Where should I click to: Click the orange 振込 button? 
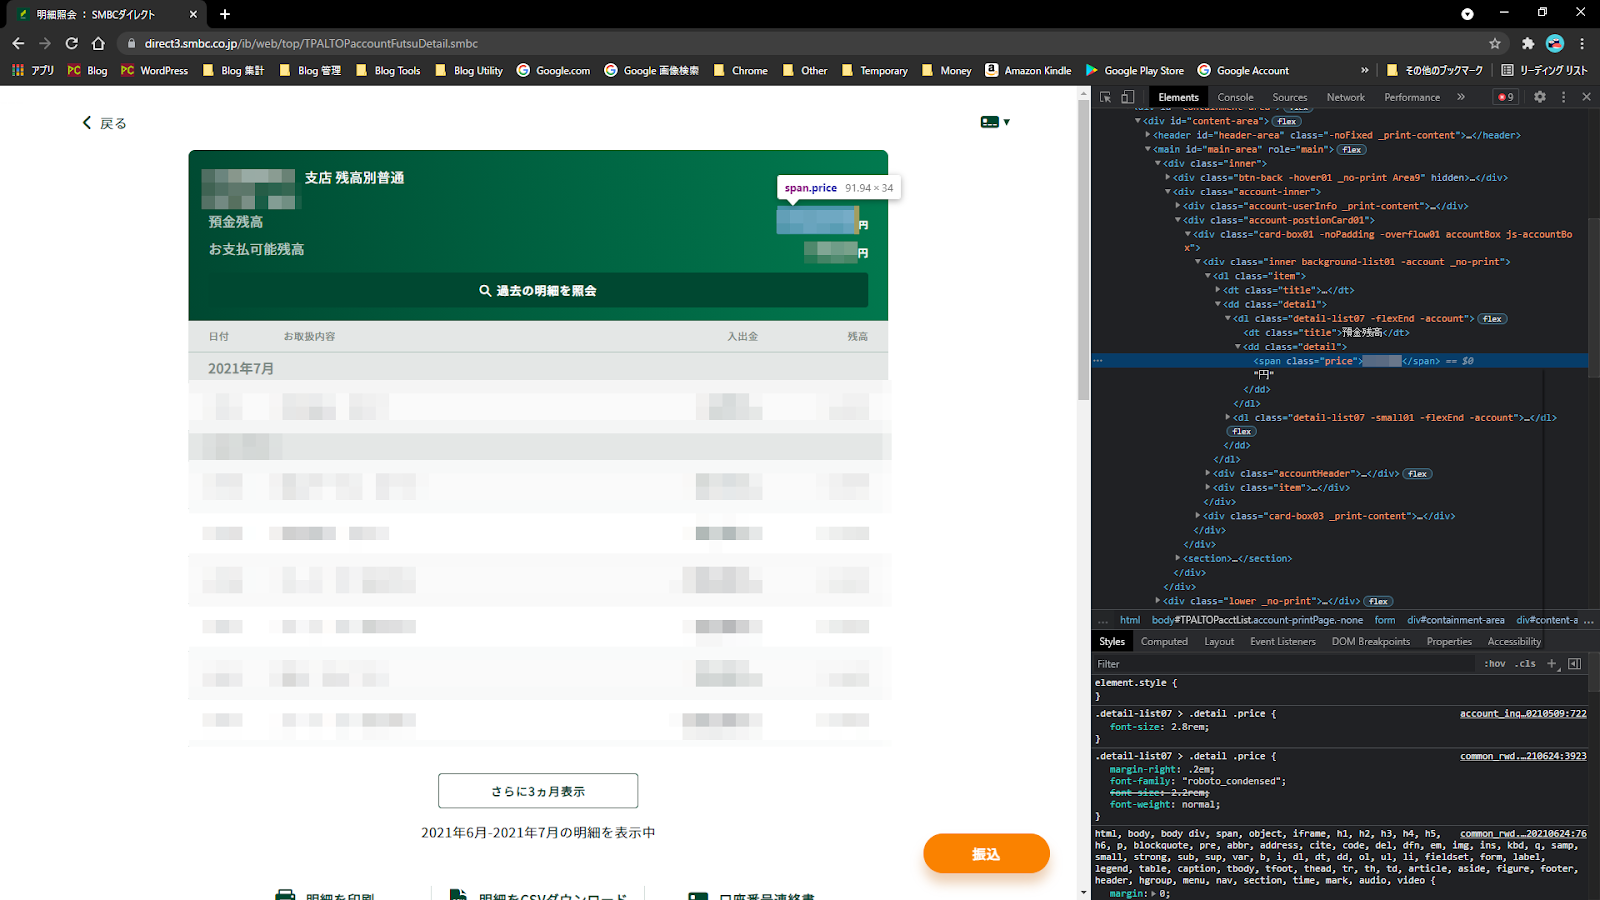(x=986, y=854)
